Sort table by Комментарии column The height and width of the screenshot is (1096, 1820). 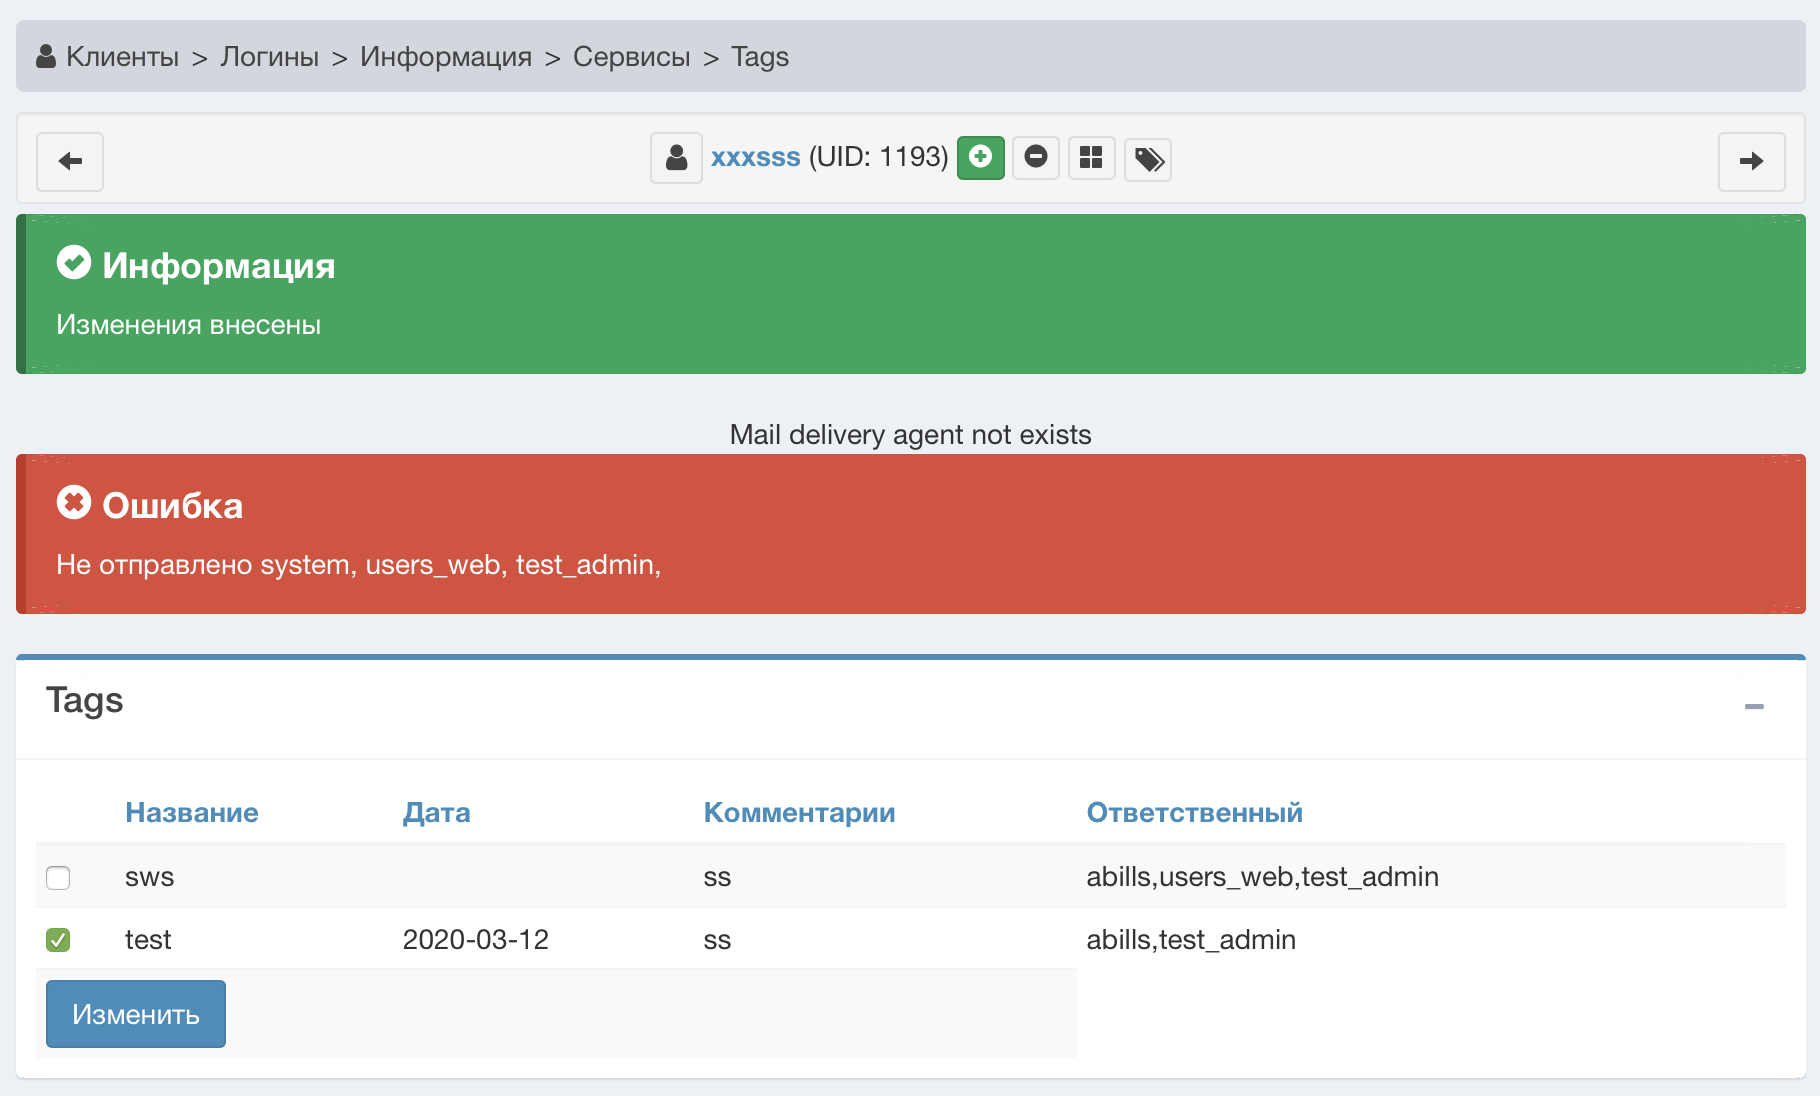(799, 812)
